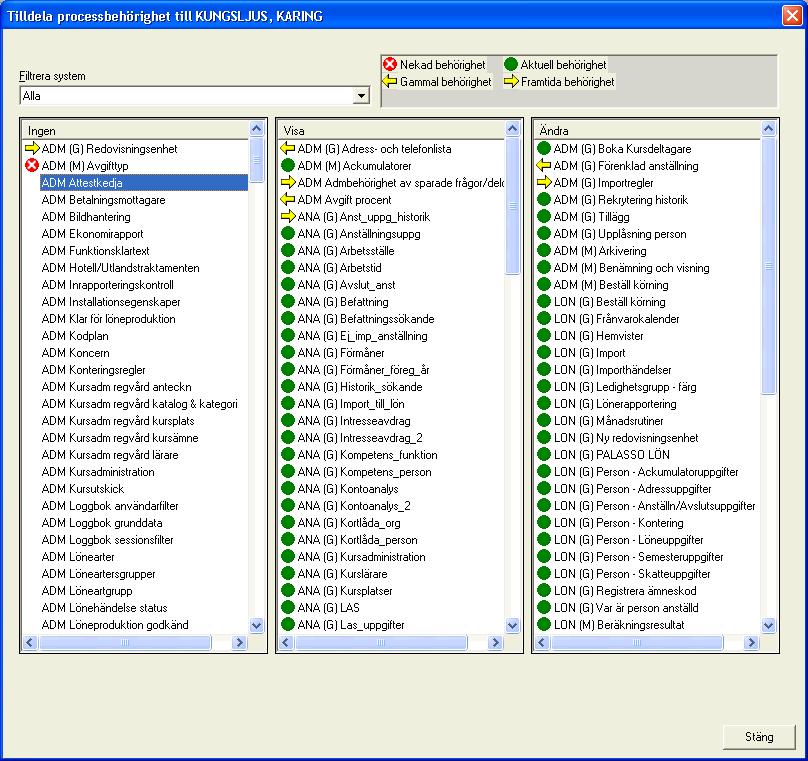The width and height of the screenshot is (808, 761).
Task: Click the red denied icon beside ADM (M) Avgifttyp
Action: point(32,165)
